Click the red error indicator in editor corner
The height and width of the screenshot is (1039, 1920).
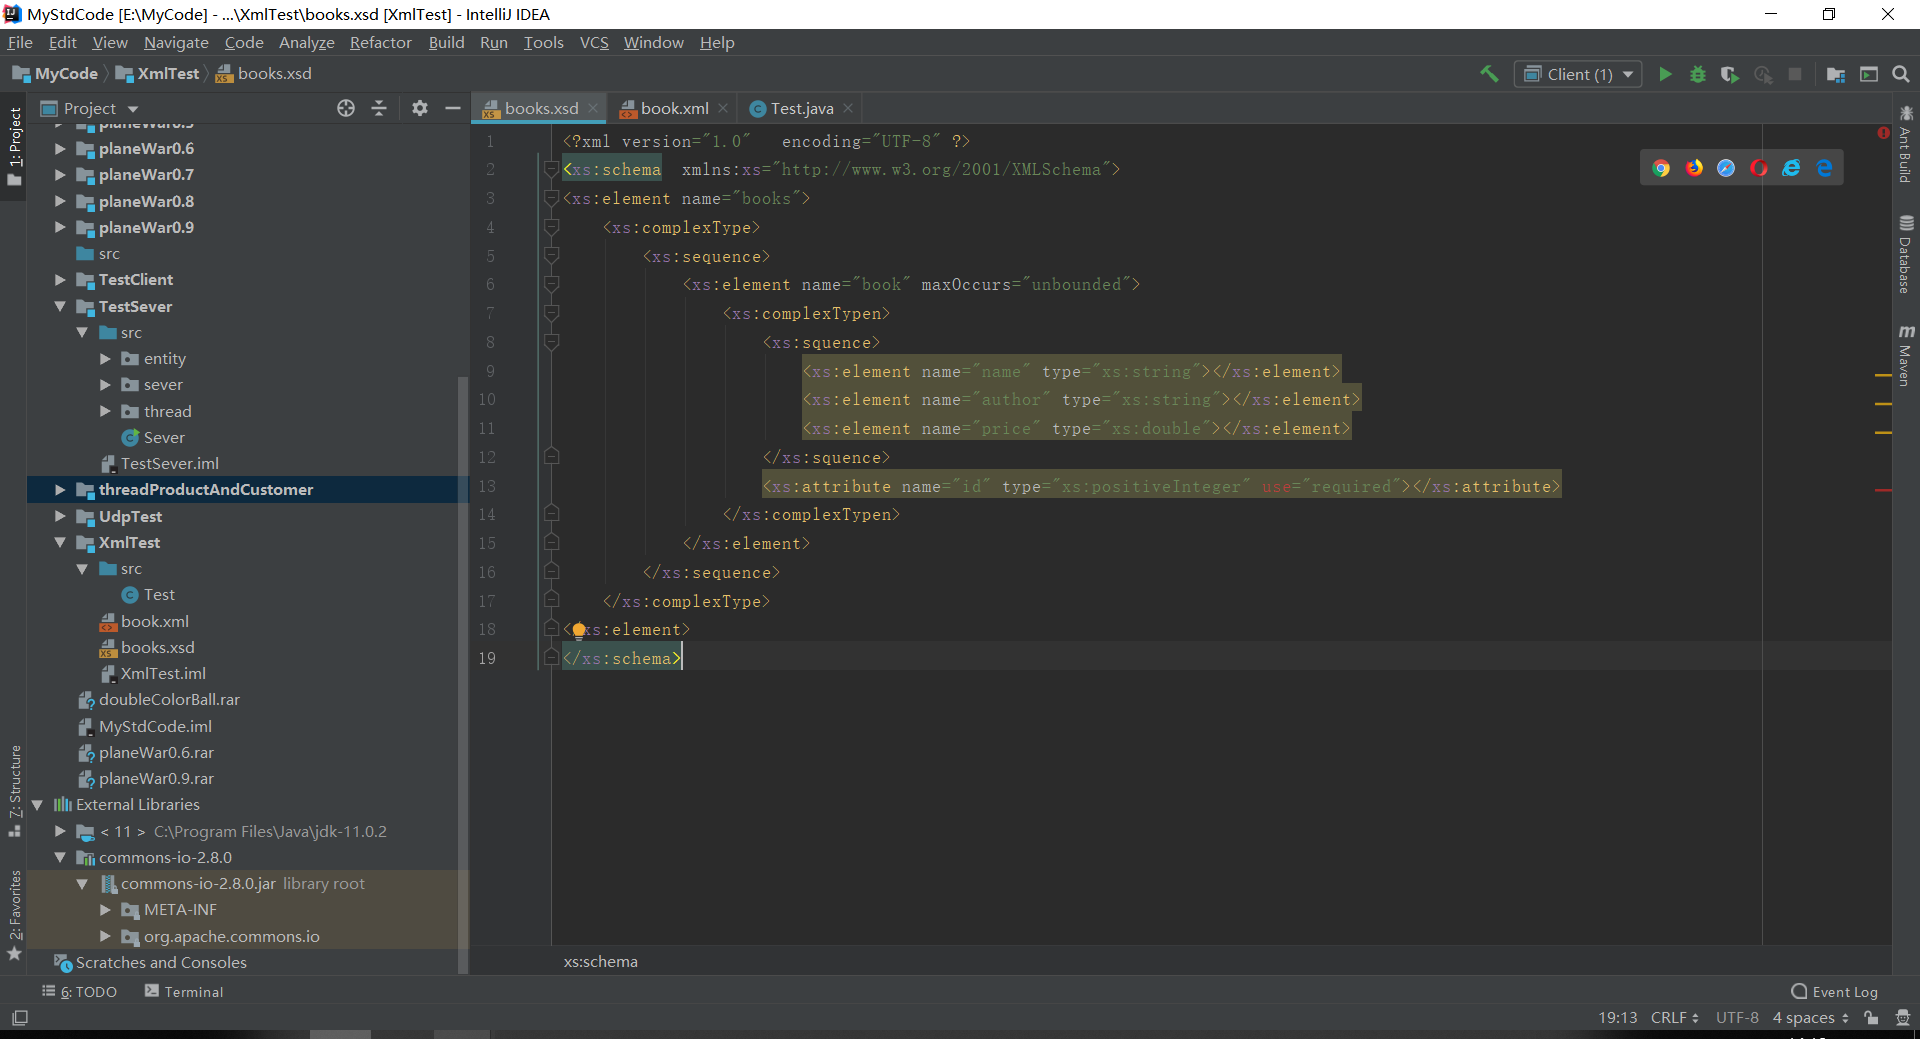(1883, 132)
